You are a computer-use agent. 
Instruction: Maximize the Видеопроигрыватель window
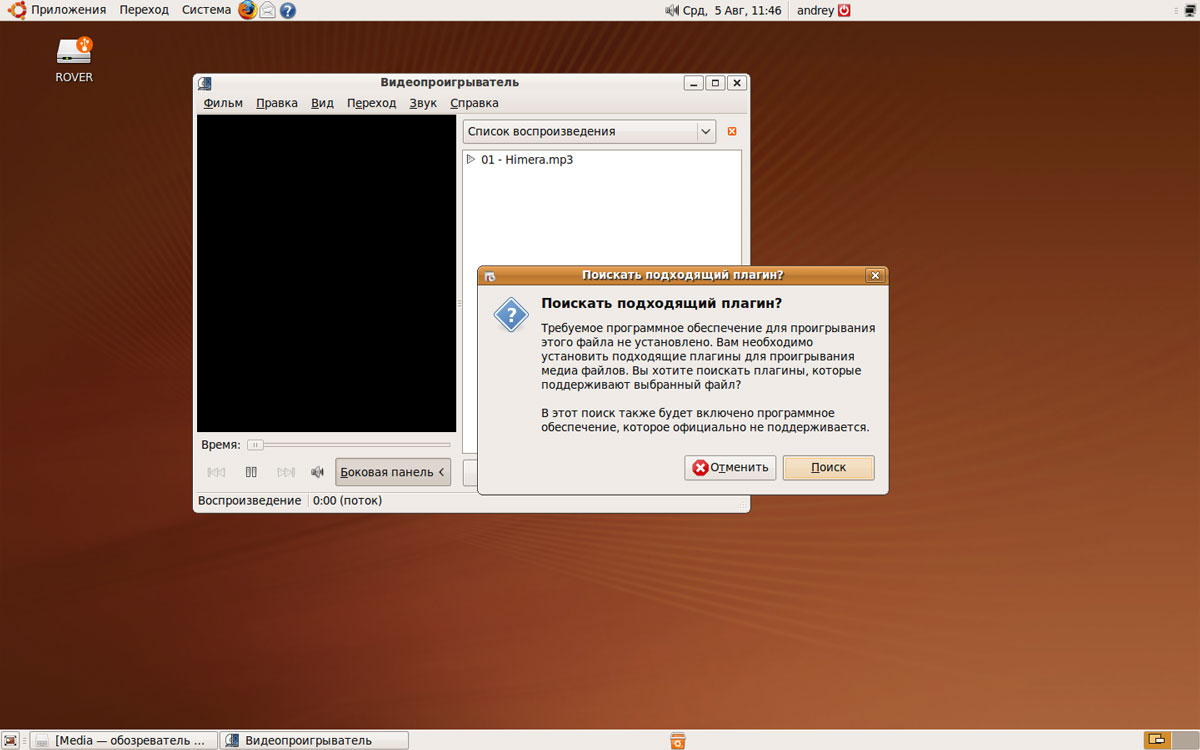tap(715, 83)
